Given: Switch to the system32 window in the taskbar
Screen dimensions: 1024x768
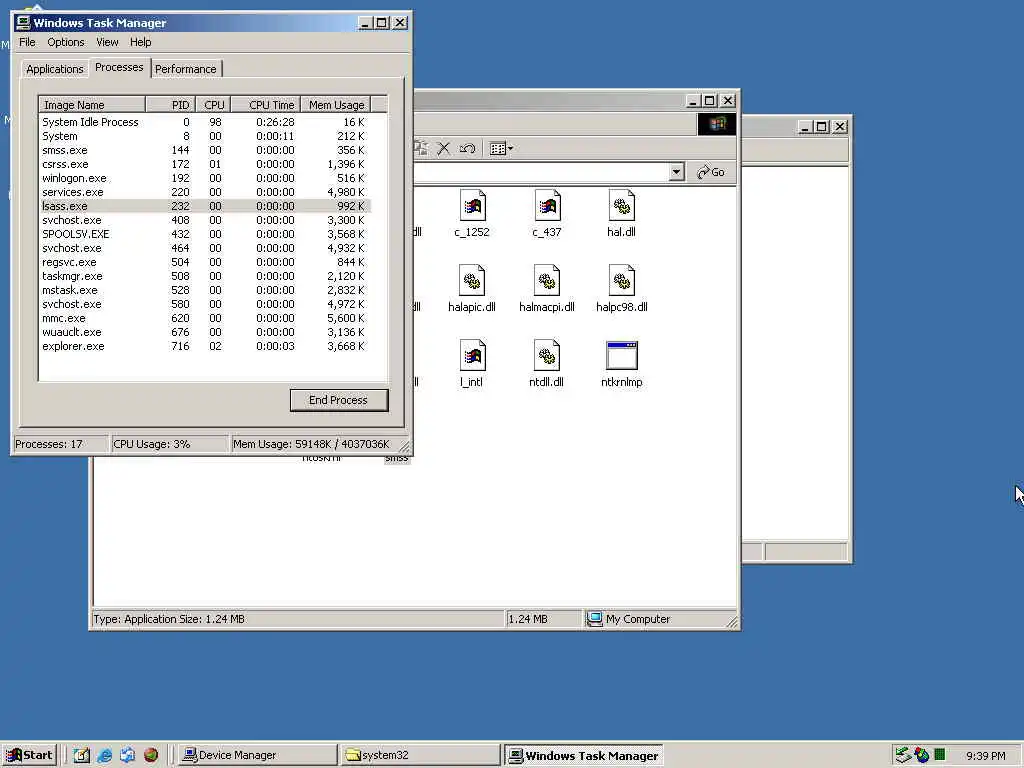Looking at the screenshot, I should point(420,755).
